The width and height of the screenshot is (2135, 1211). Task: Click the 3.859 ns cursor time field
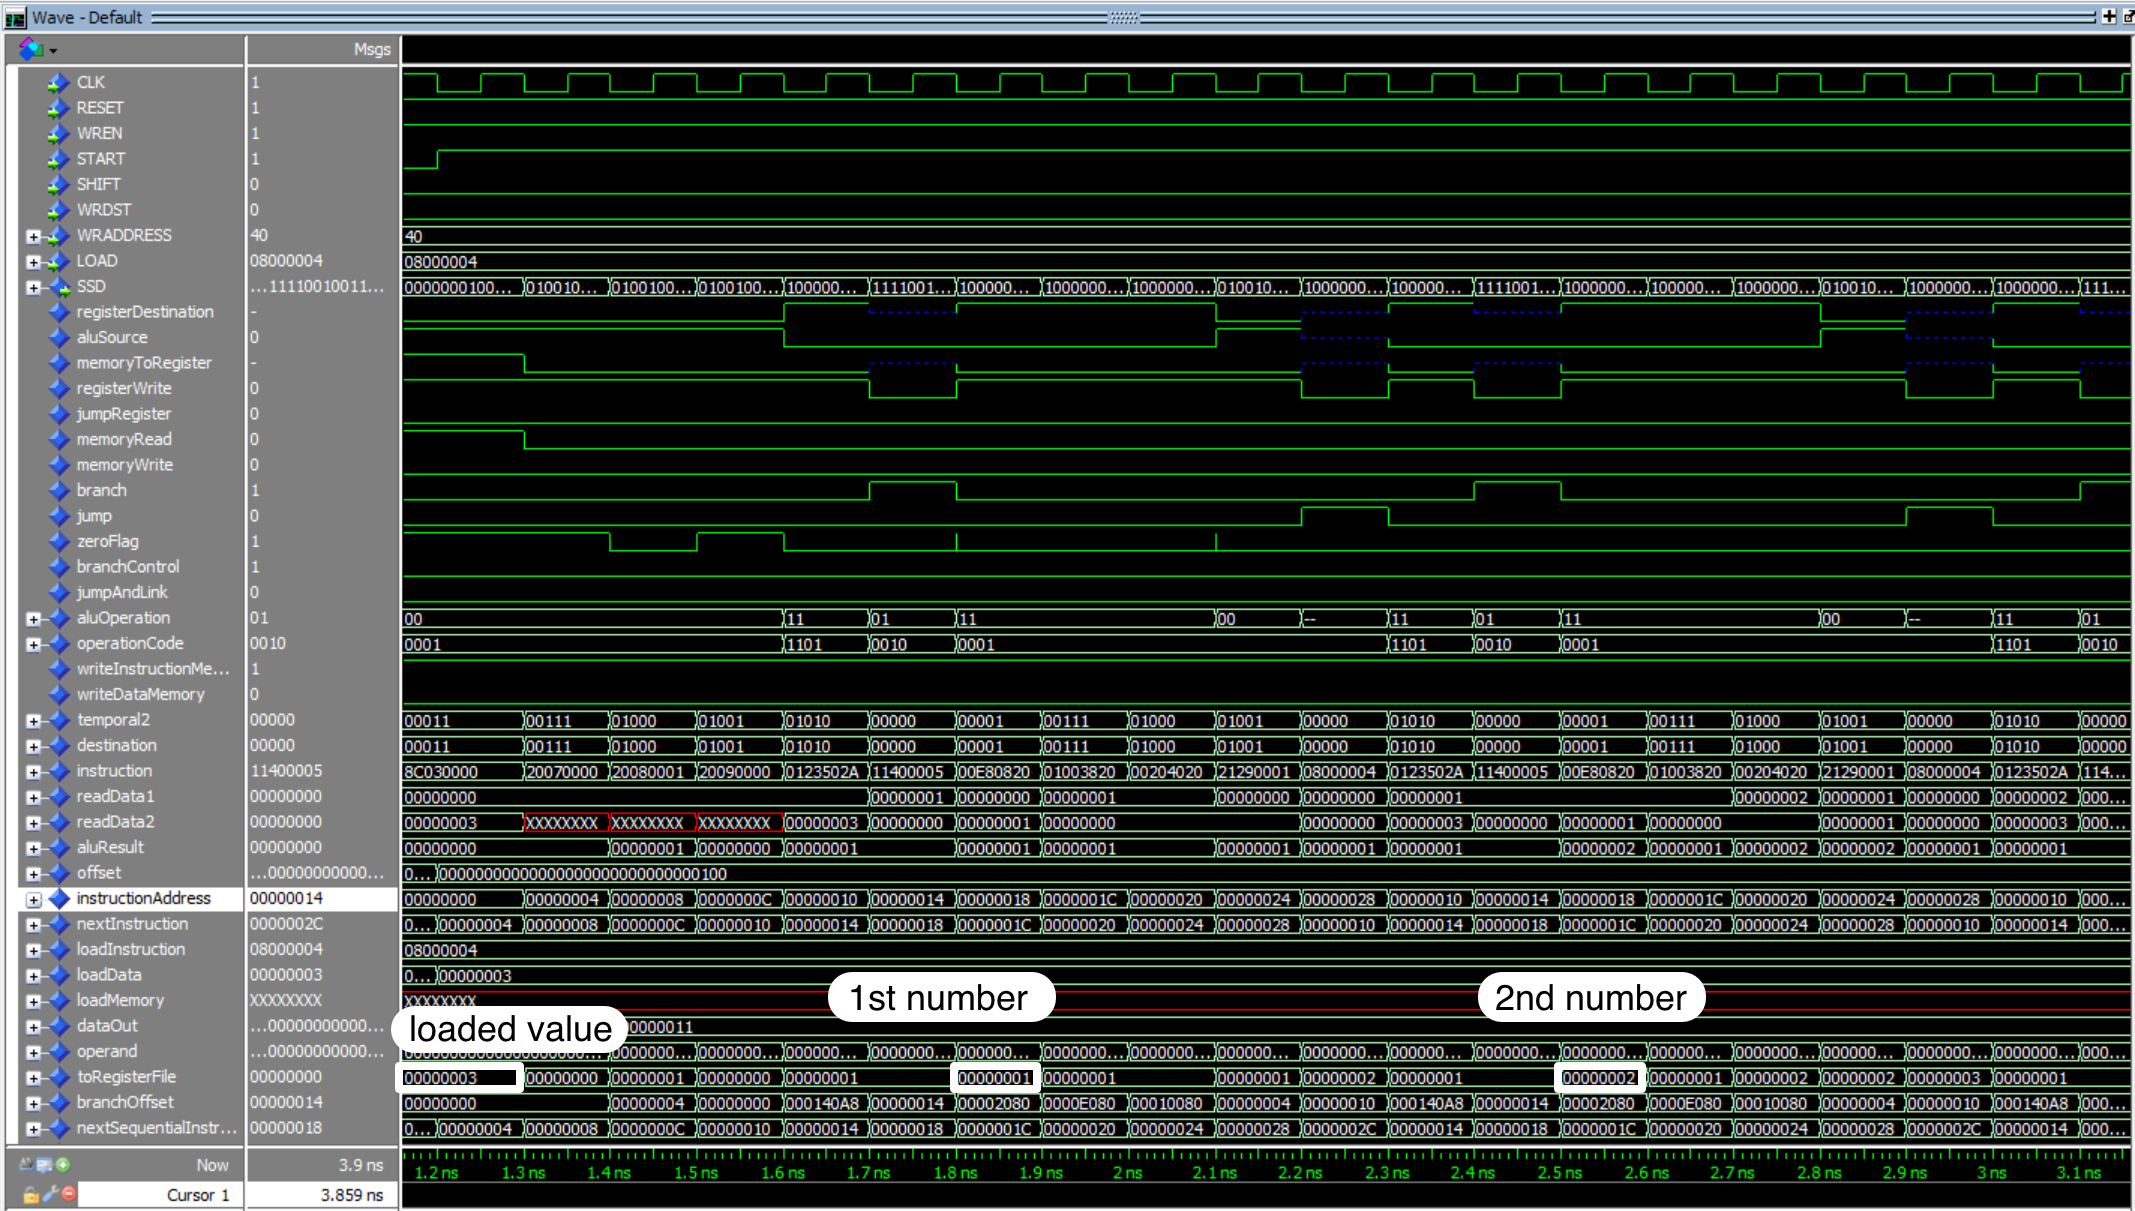click(351, 1195)
